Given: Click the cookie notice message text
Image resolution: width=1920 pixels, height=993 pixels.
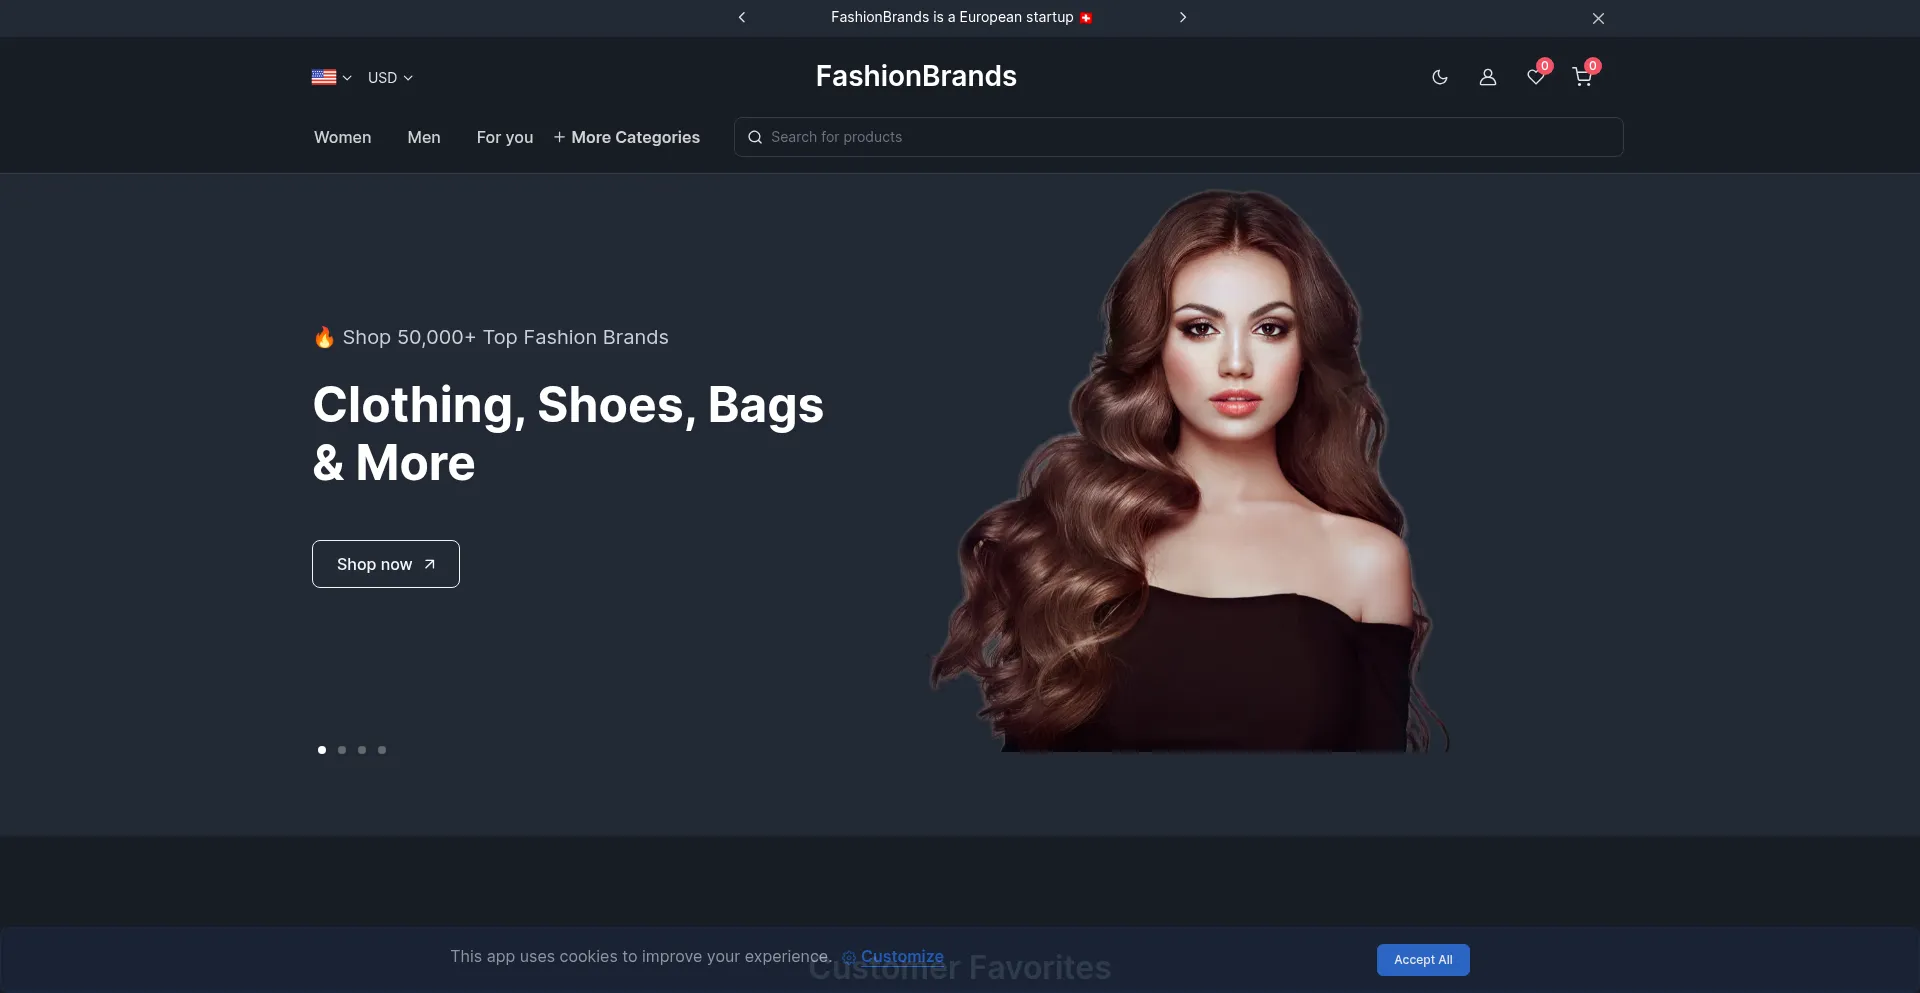Looking at the screenshot, I should (x=641, y=956).
